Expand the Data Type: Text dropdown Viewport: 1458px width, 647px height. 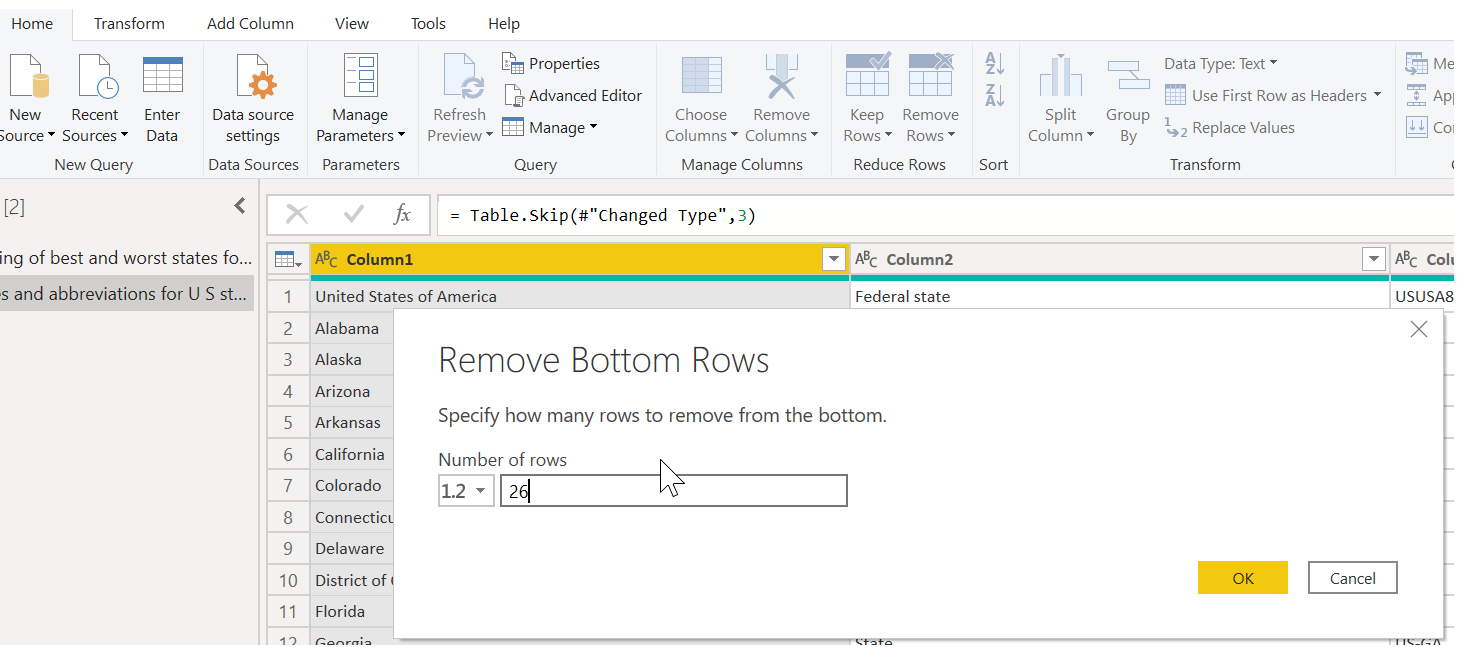(x=1221, y=64)
